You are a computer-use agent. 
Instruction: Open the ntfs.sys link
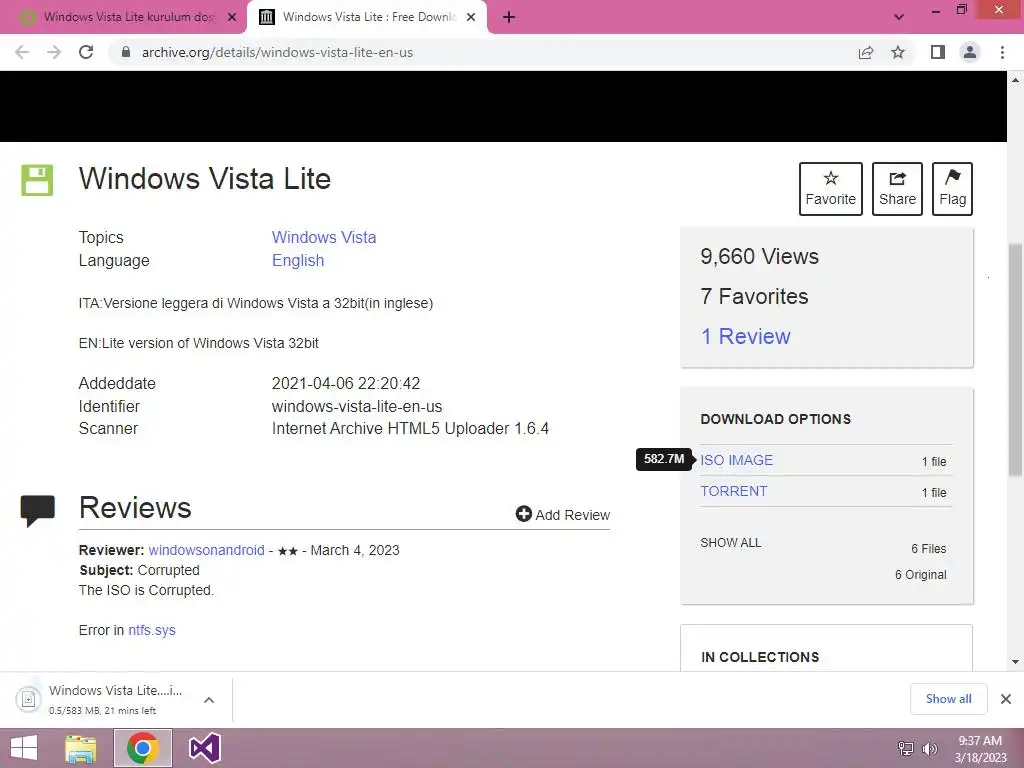point(152,630)
